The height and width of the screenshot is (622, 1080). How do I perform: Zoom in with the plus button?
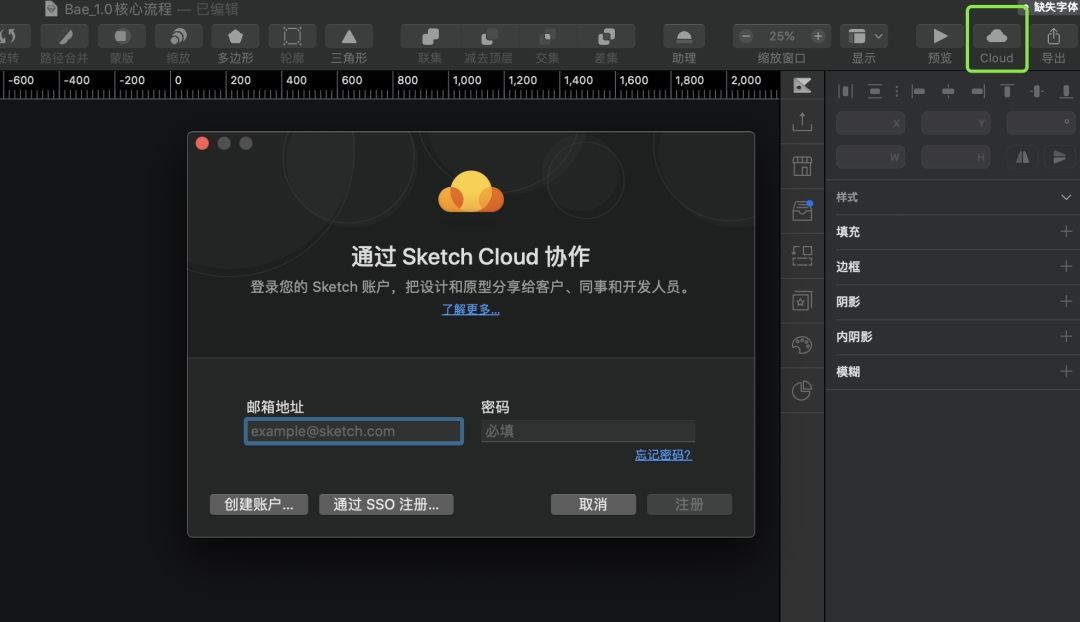pyautogui.click(x=818, y=36)
